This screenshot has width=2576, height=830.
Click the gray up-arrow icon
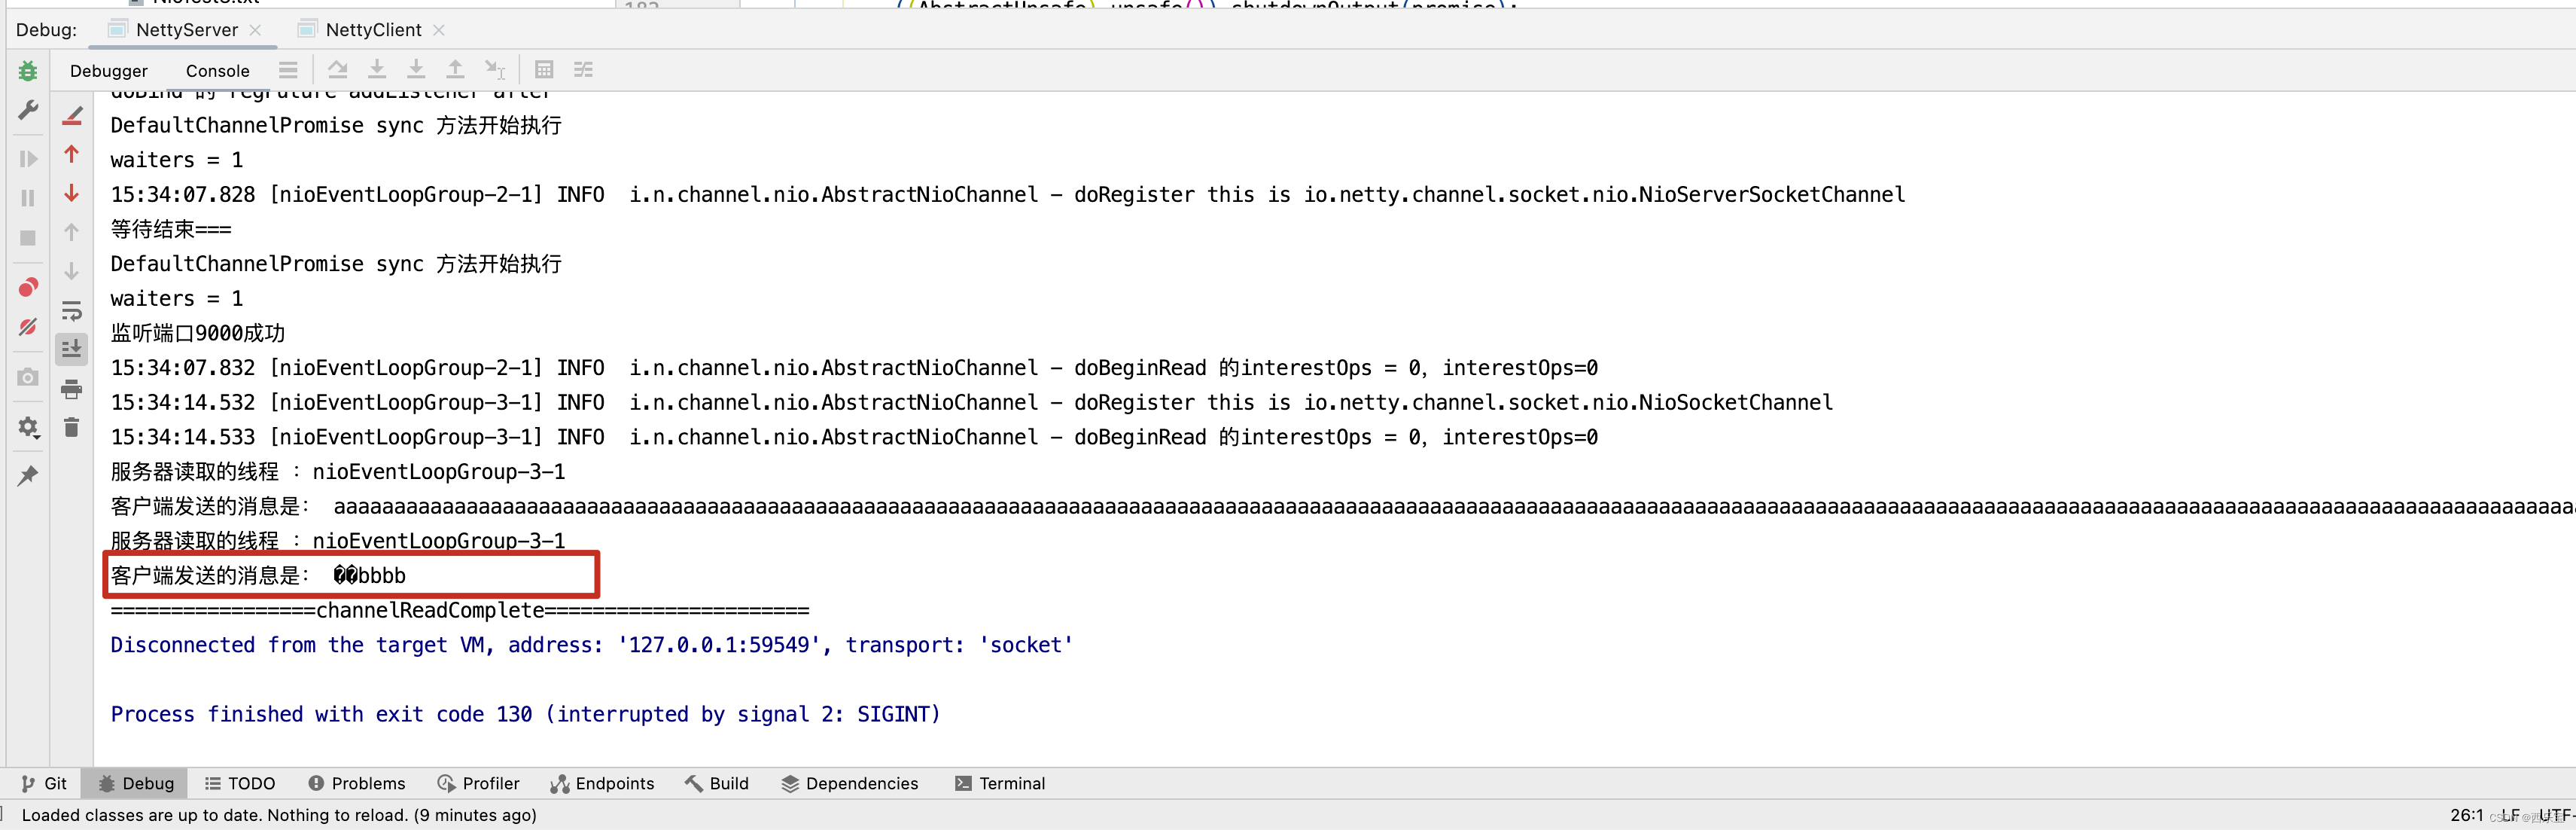tap(72, 232)
